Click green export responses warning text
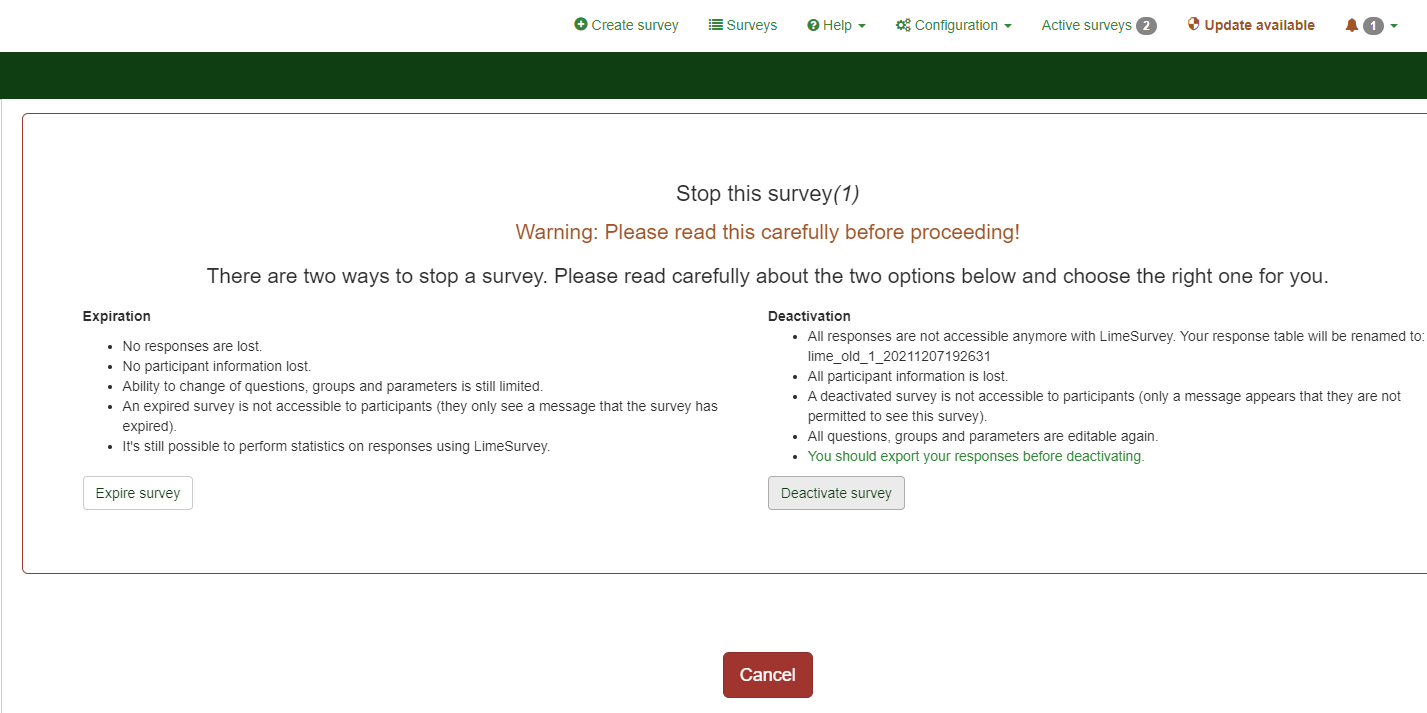This screenshot has height=713, width=1427. [976, 456]
